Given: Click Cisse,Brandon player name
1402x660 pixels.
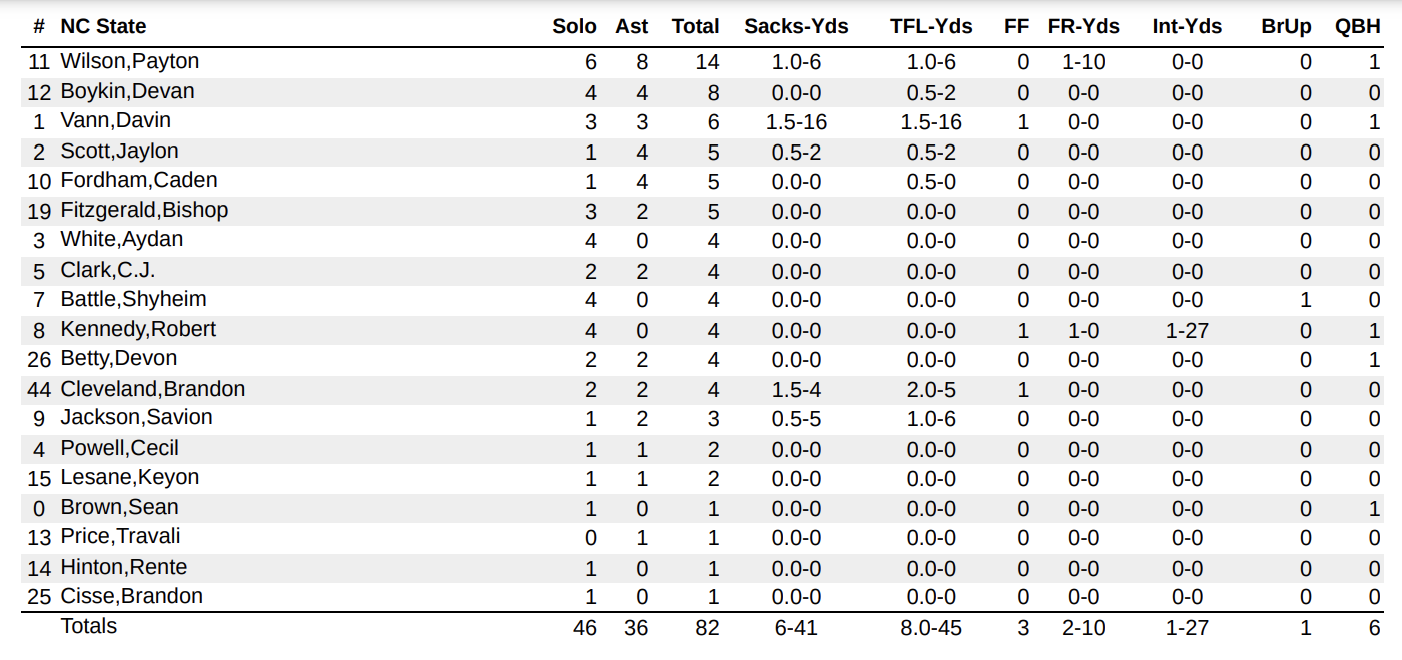Looking at the screenshot, I should 131,596.
